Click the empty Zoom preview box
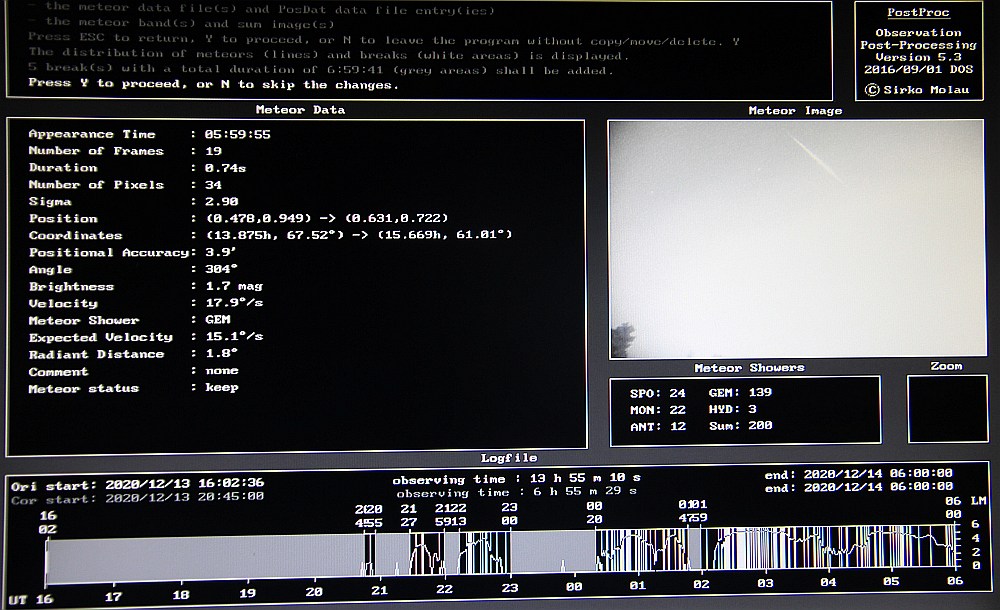This screenshot has width=1000, height=610. pos(946,409)
